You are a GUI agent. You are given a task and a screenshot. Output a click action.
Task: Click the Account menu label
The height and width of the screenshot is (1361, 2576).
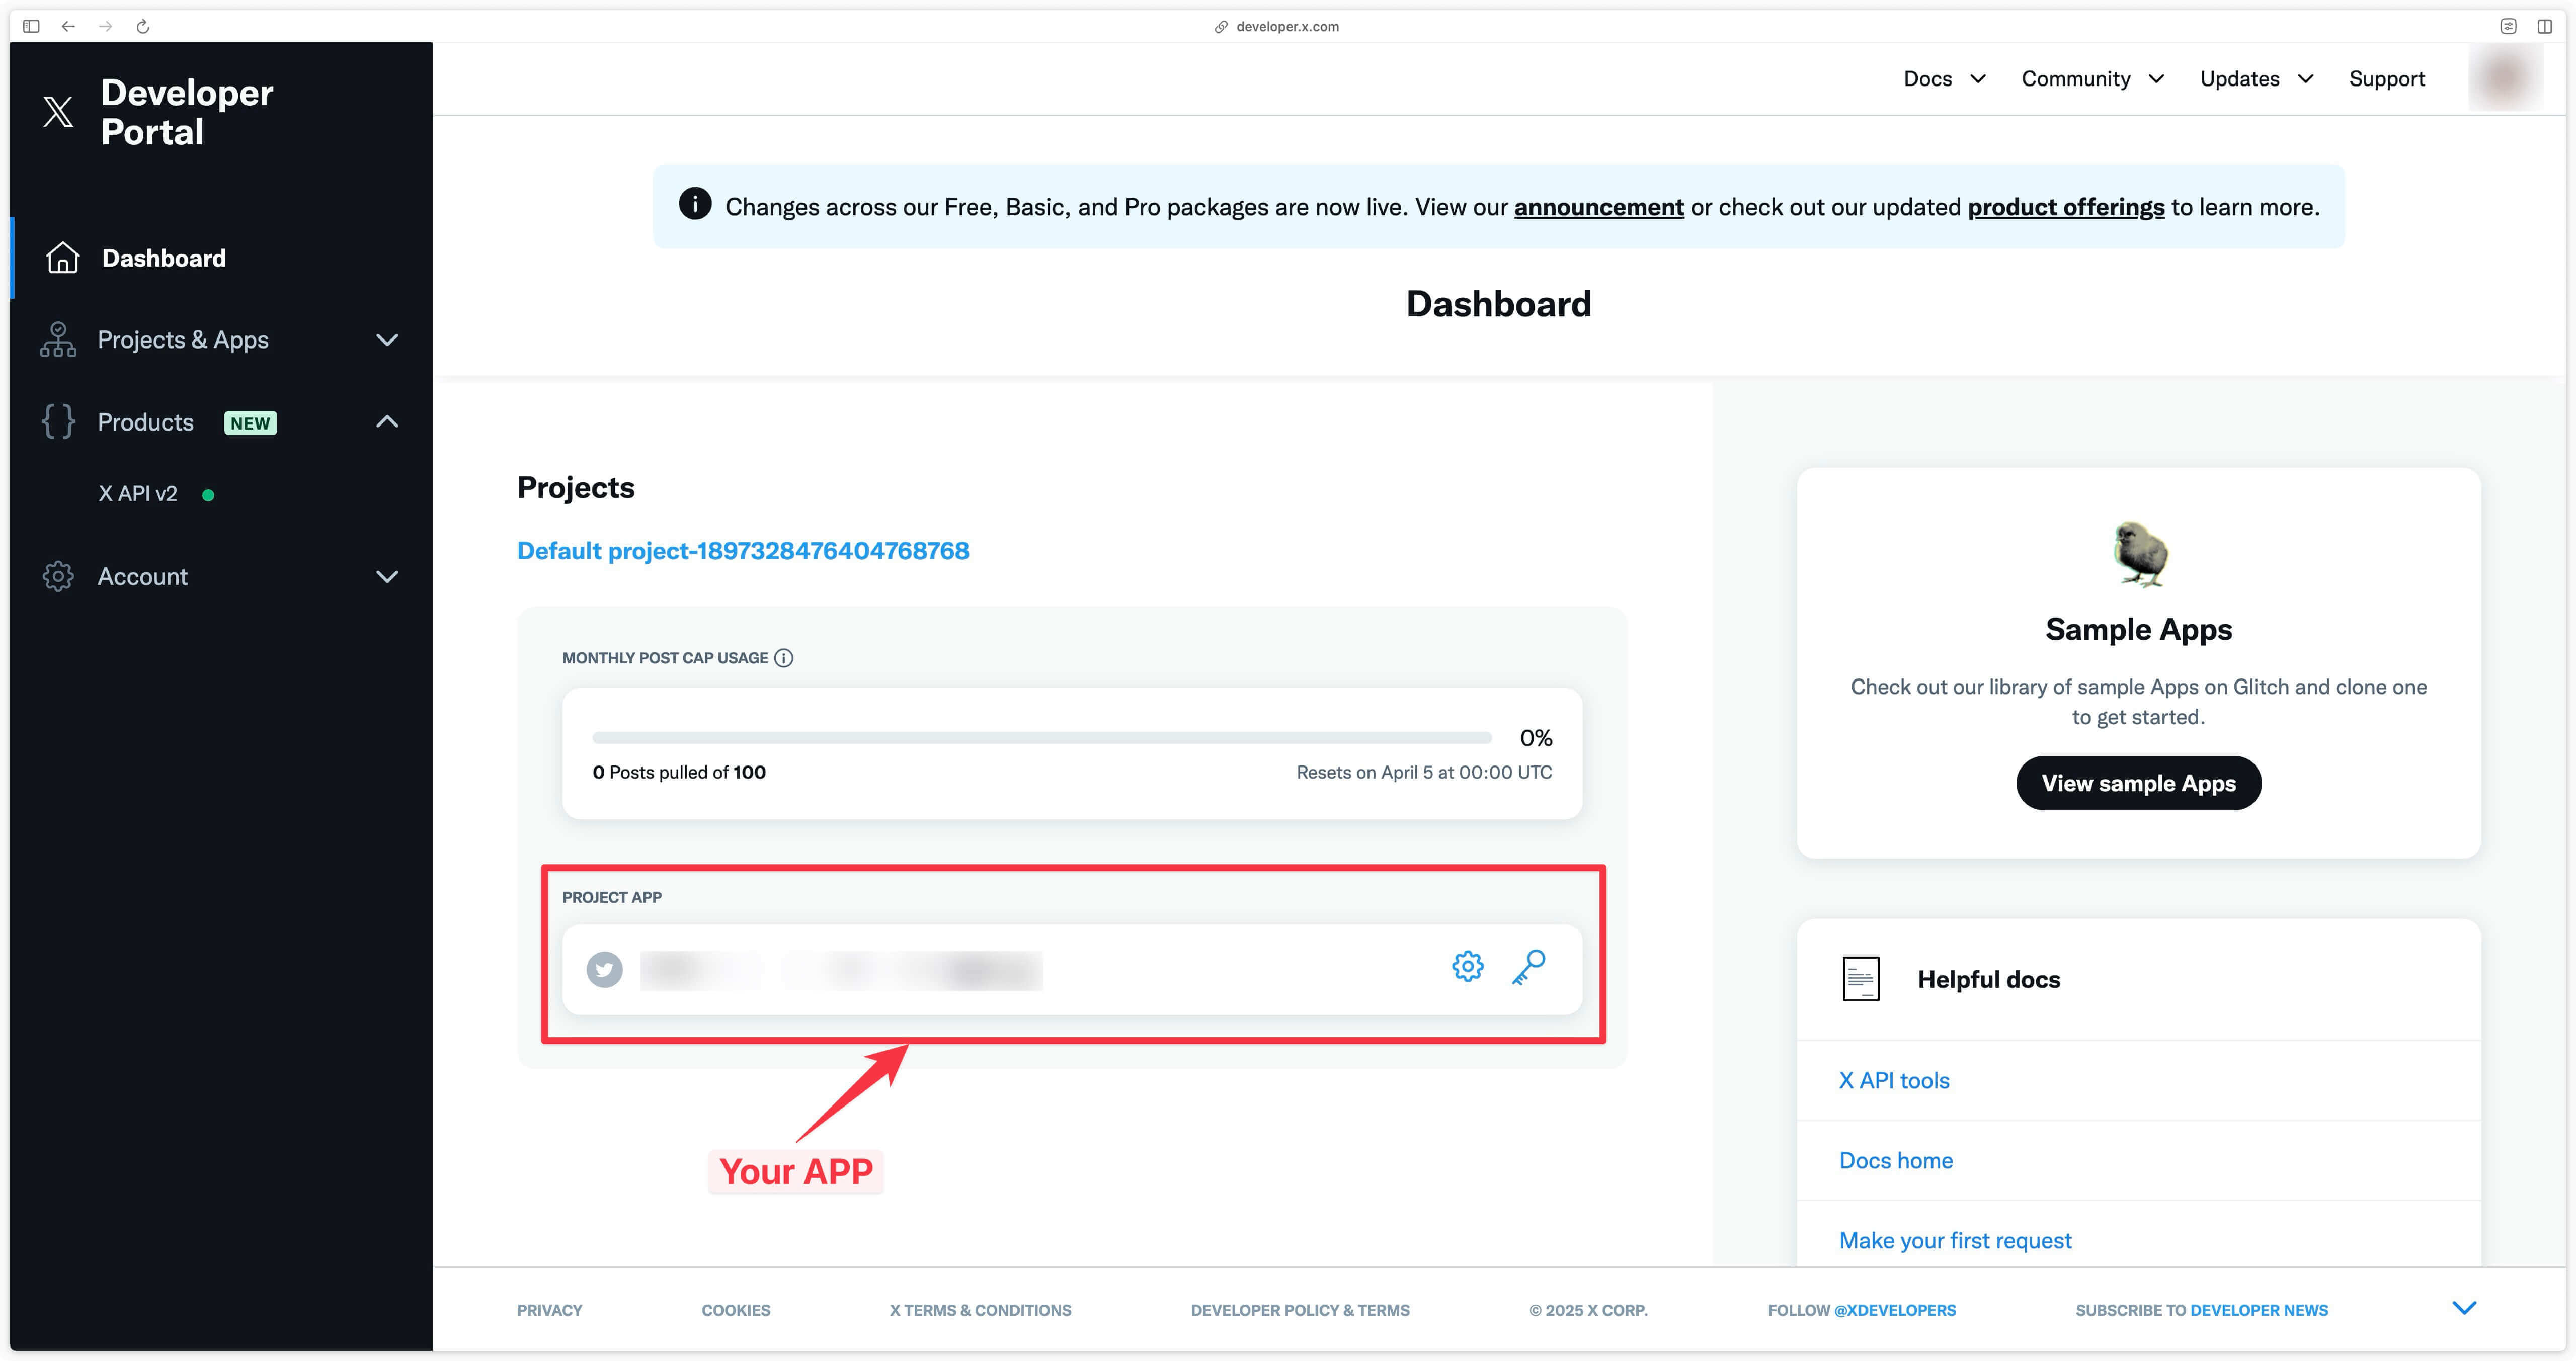point(143,577)
